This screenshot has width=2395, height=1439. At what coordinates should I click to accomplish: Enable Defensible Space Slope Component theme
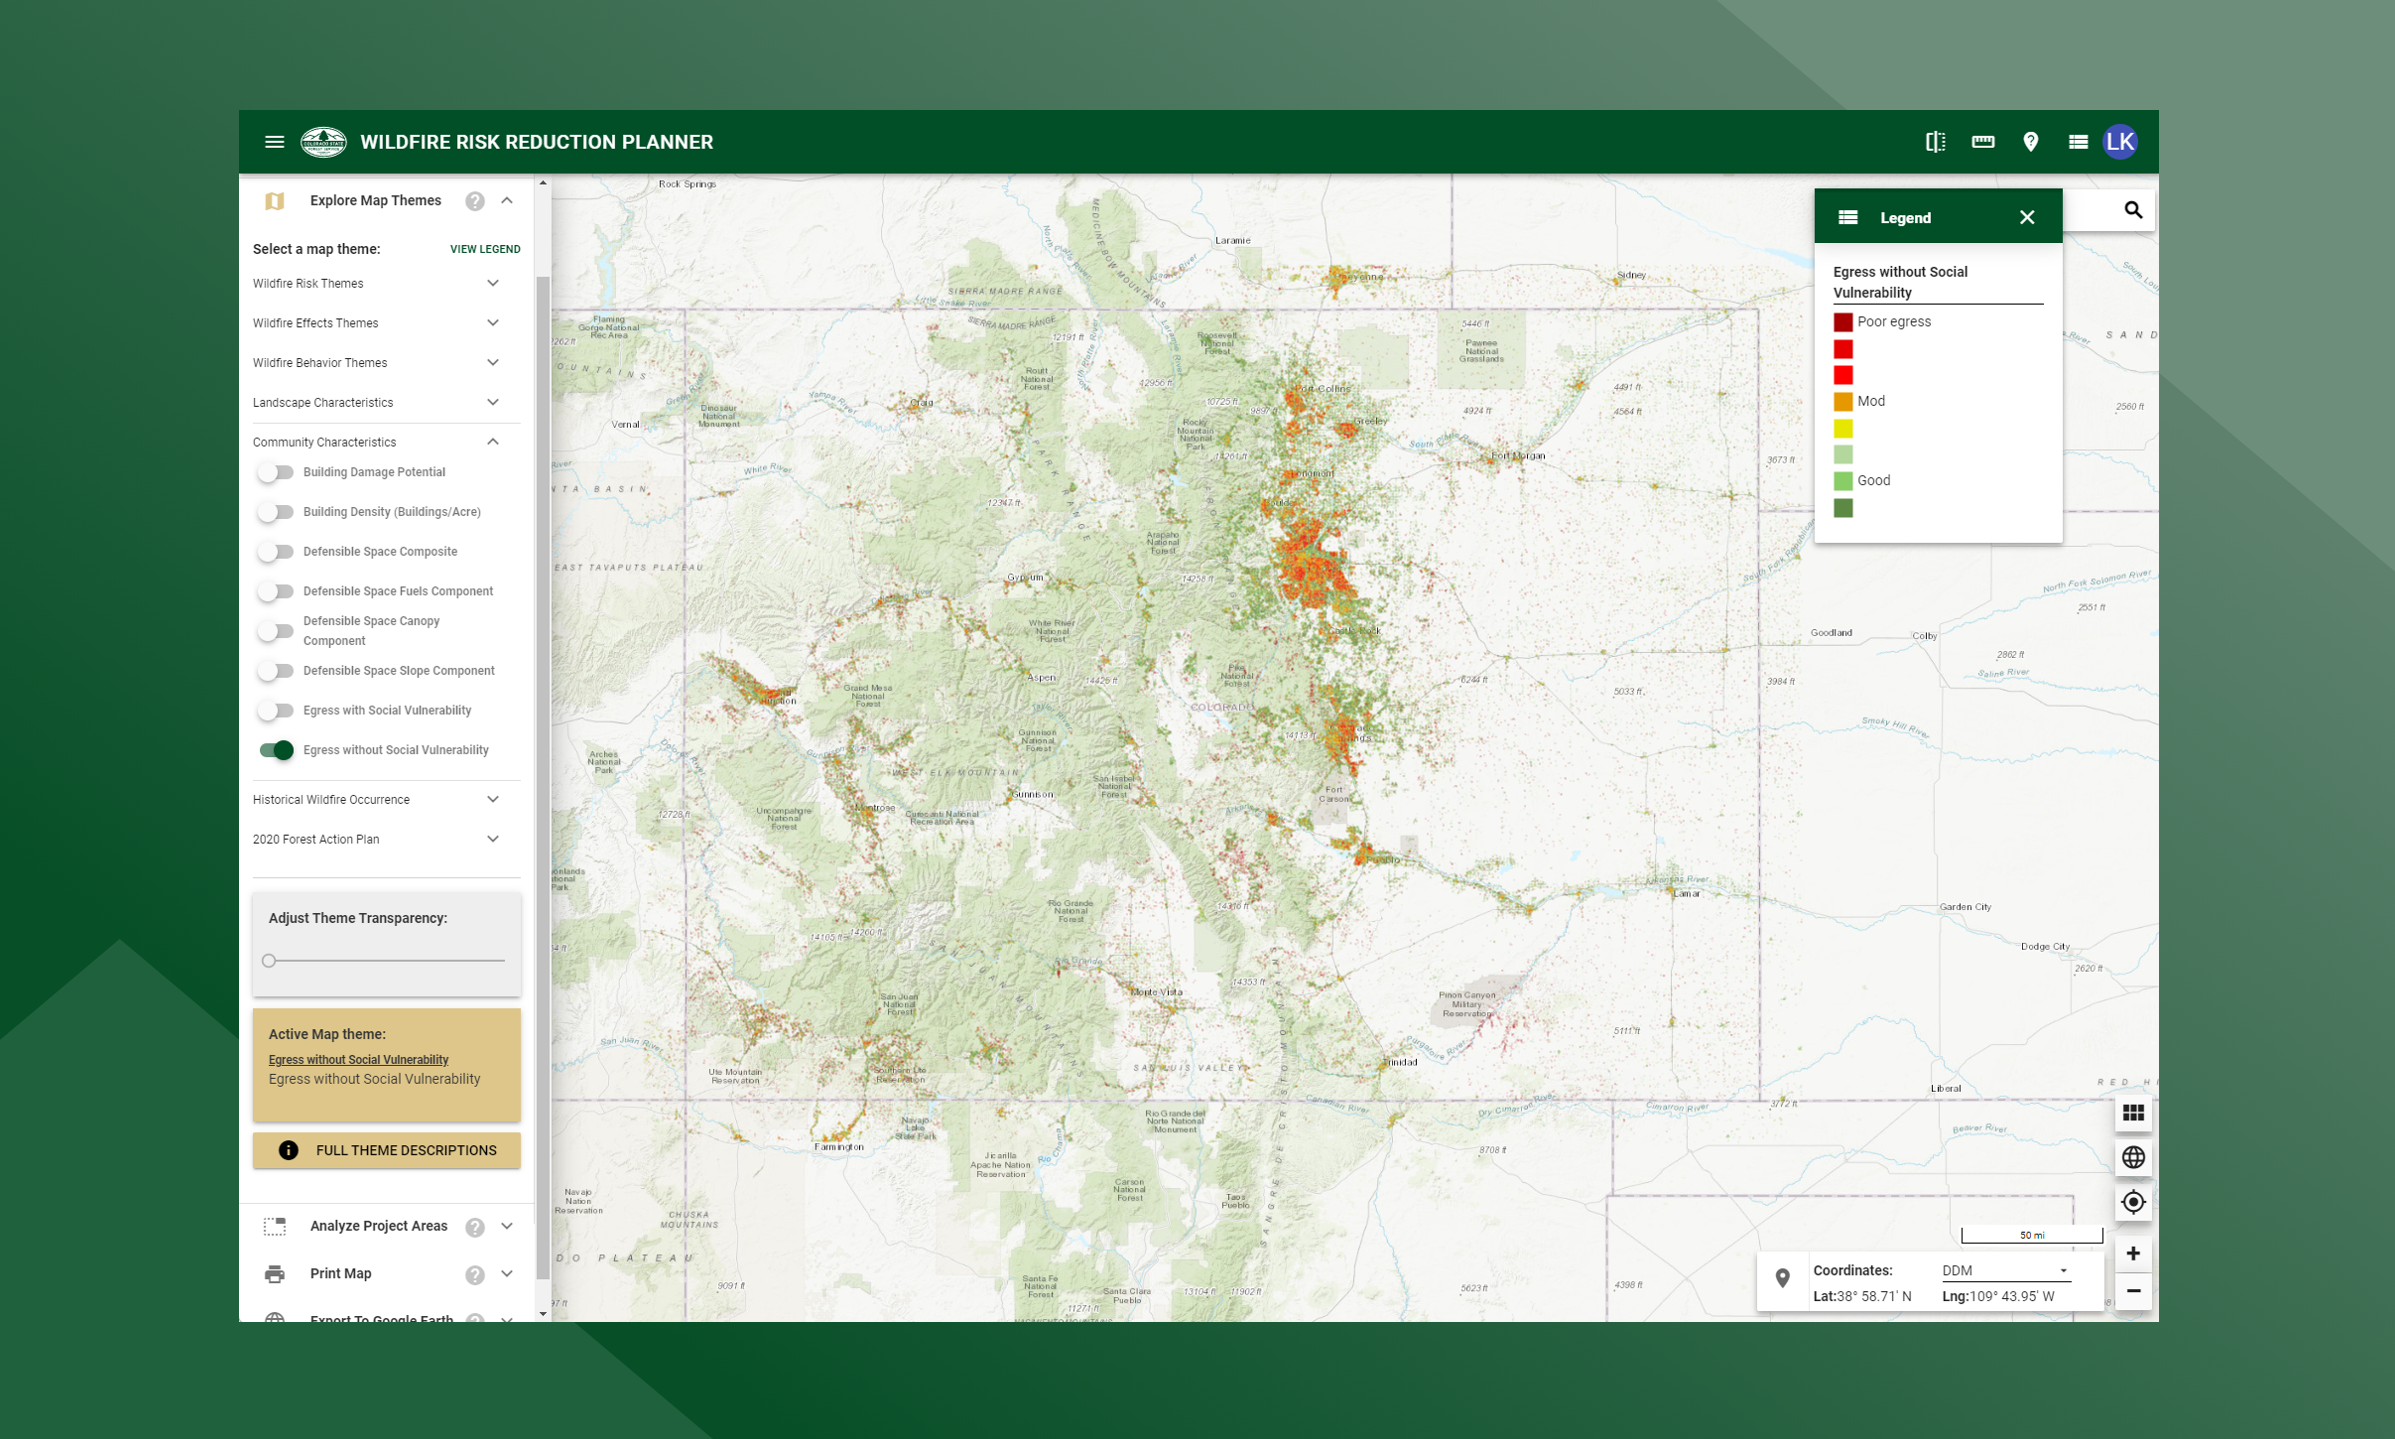pyautogui.click(x=275, y=671)
